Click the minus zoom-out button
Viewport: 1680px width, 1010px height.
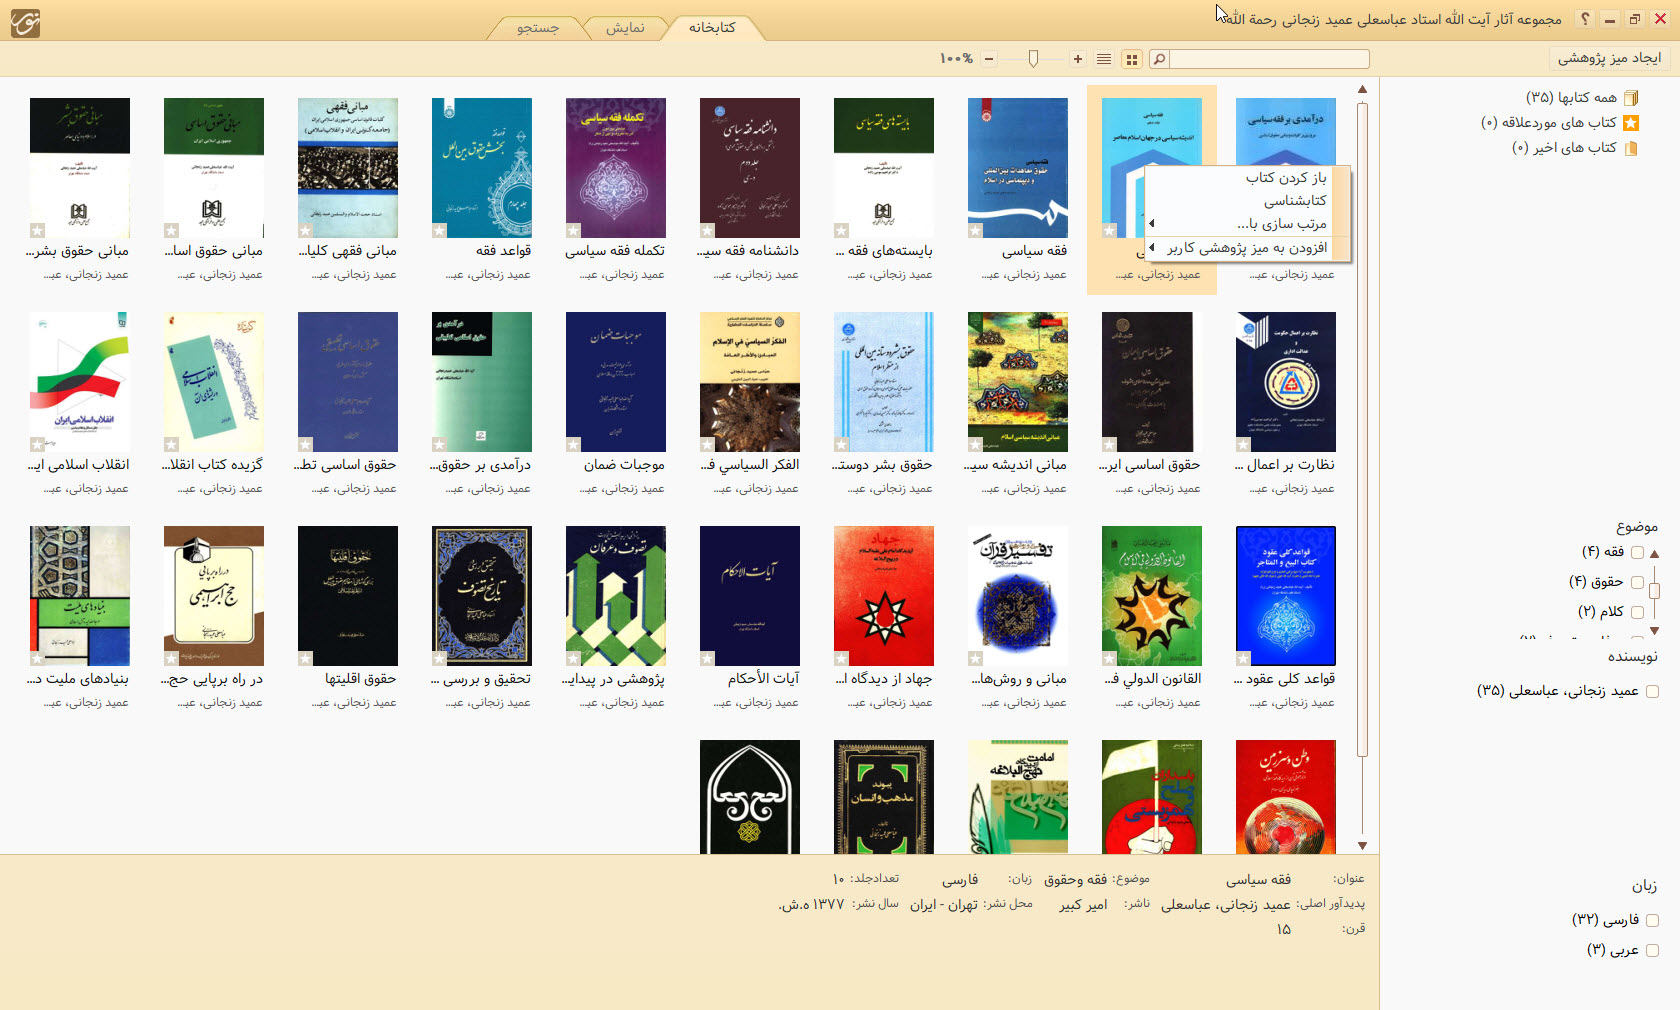click(x=989, y=60)
